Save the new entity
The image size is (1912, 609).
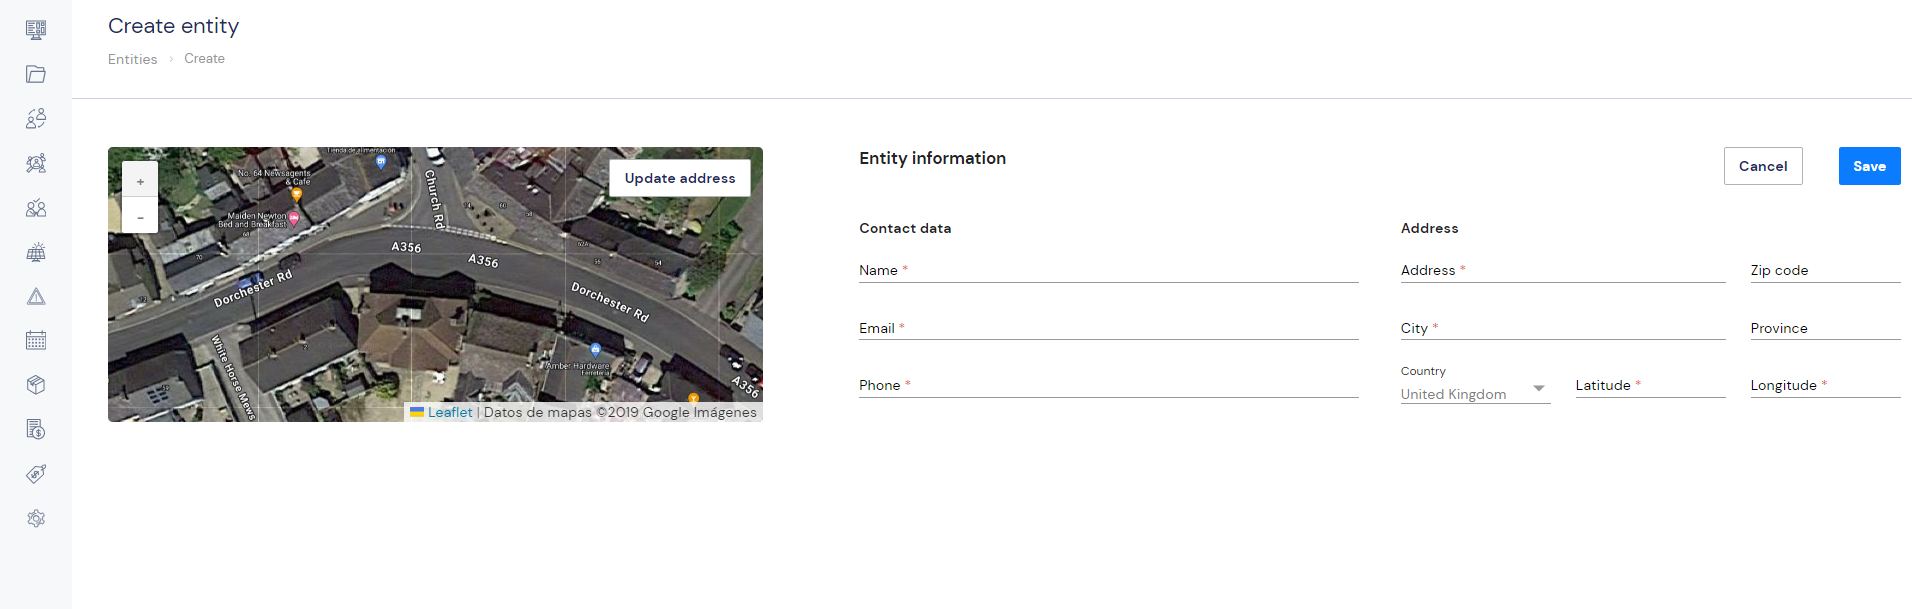[1869, 166]
